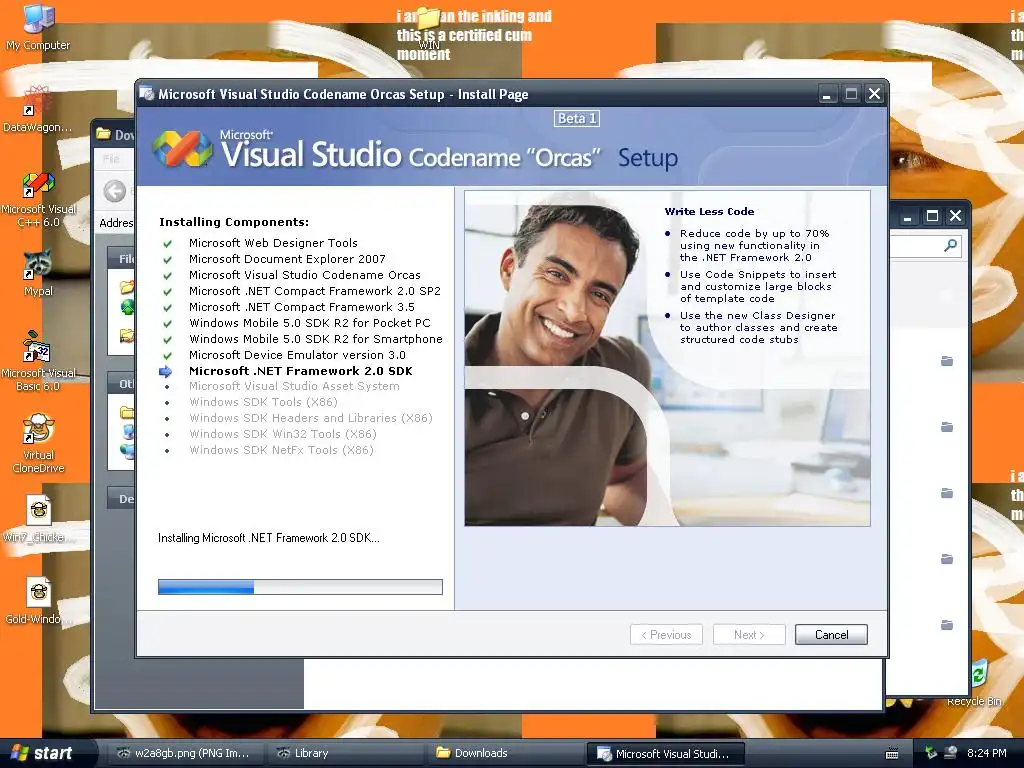Click the Back arrow in the Downloads window
The width and height of the screenshot is (1024, 768).
pos(115,191)
